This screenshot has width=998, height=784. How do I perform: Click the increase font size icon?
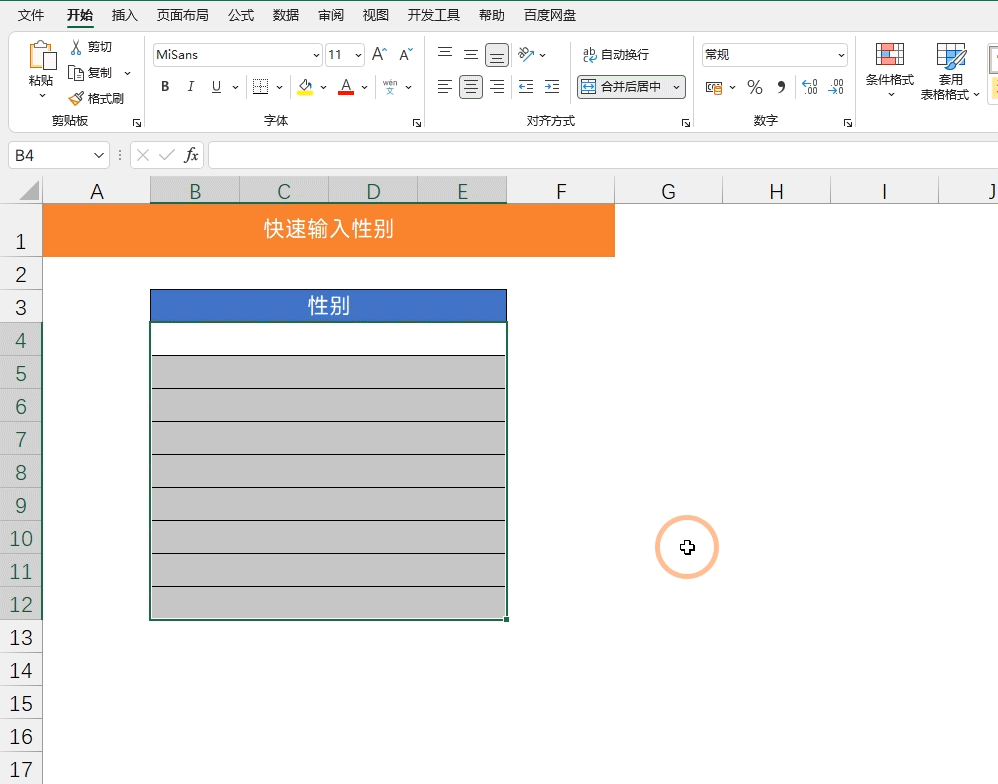pyautogui.click(x=379, y=55)
